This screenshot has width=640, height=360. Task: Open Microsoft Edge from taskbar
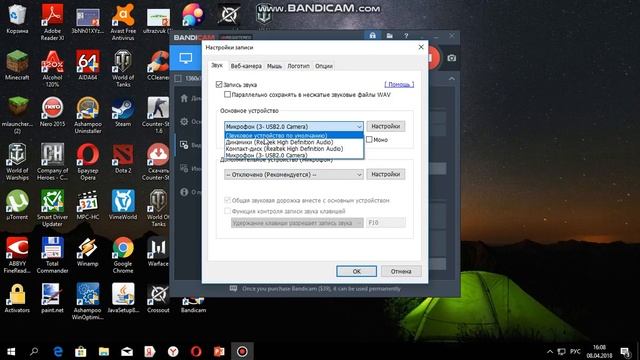click(x=58, y=351)
